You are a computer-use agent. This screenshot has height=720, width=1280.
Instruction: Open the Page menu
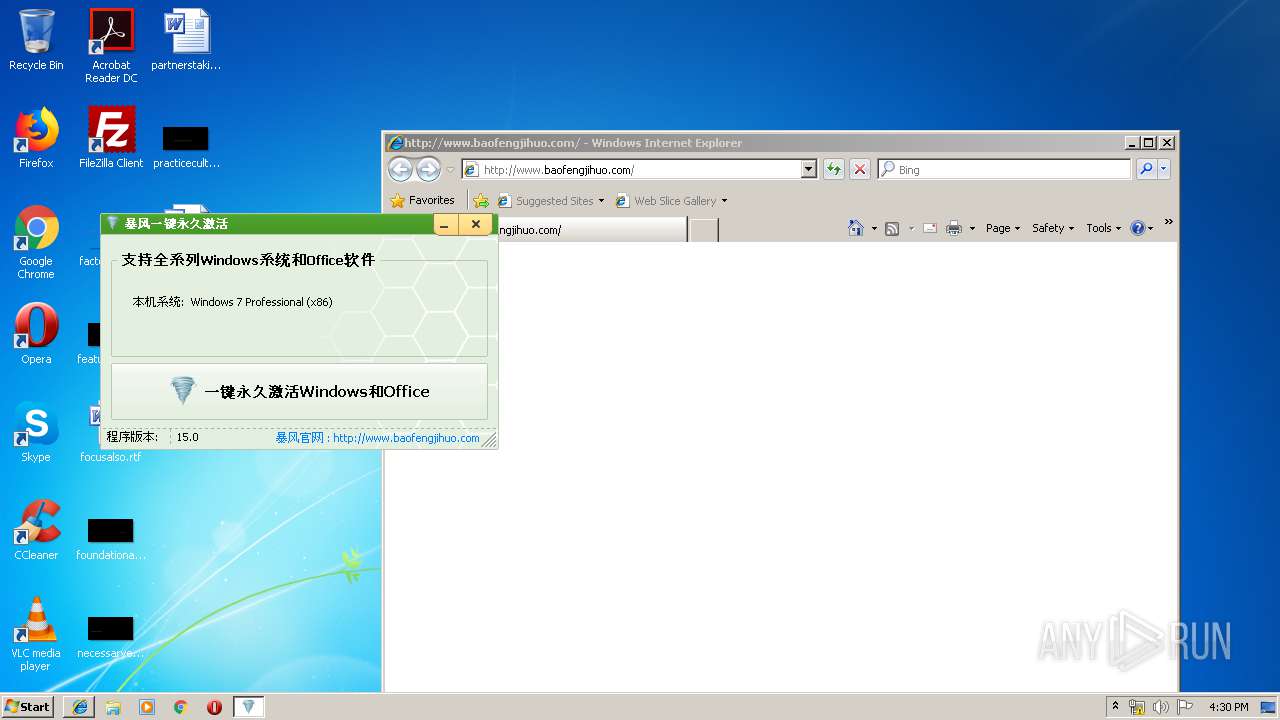[1003, 228]
